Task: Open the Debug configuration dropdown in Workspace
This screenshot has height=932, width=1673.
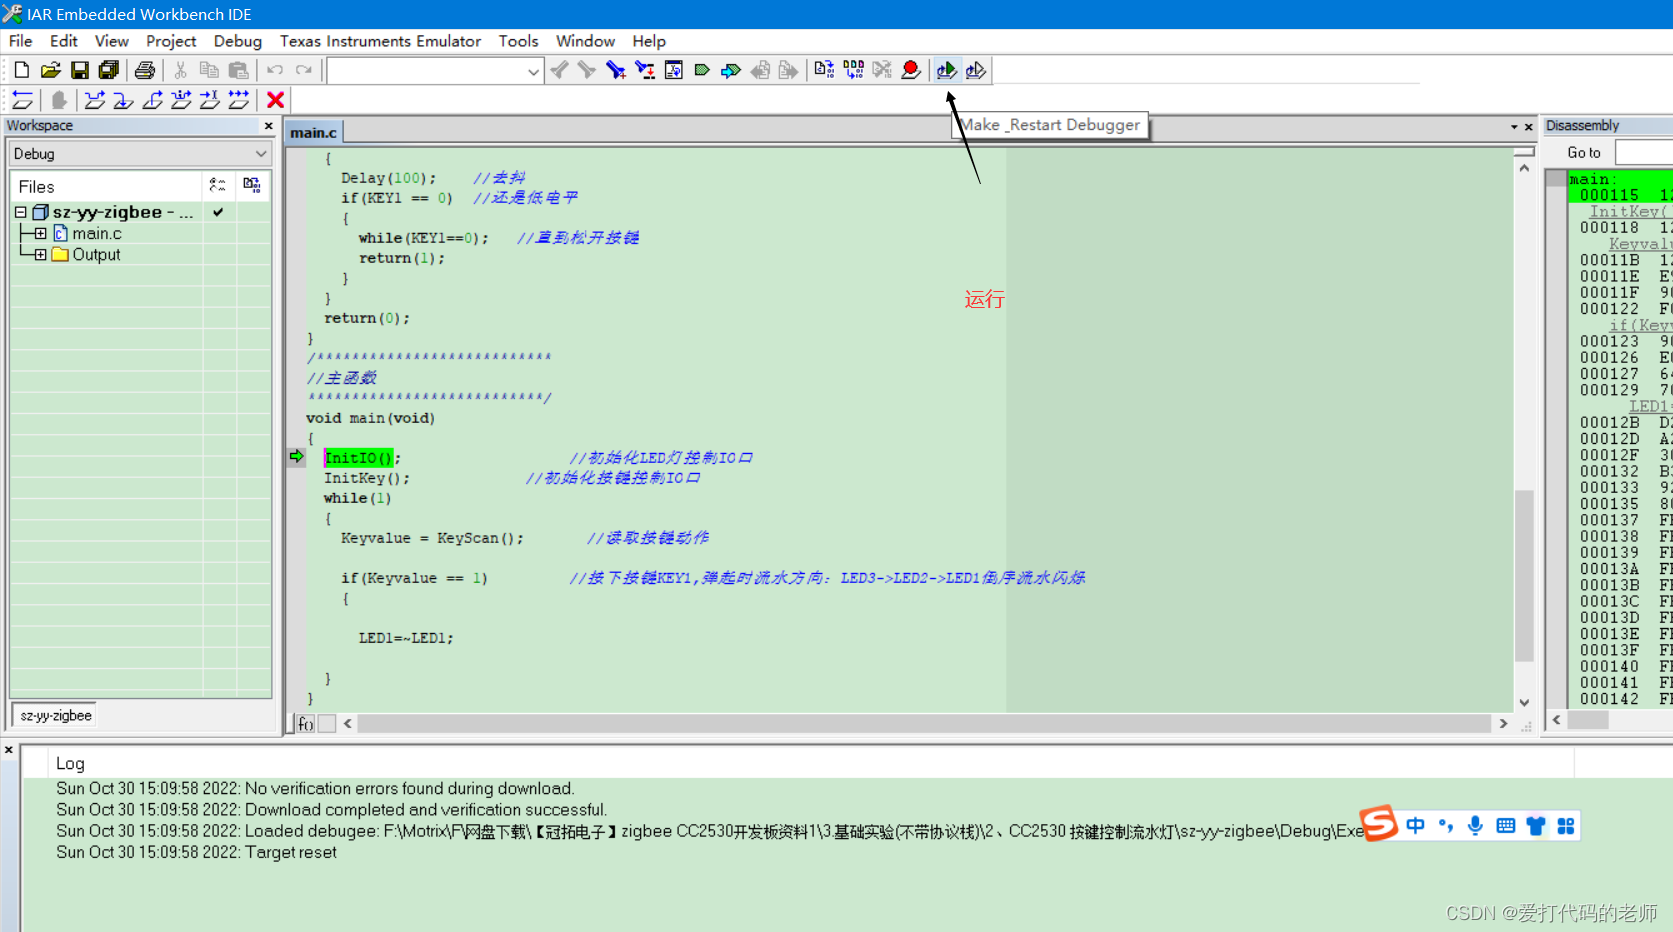Action: click(x=262, y=153)
